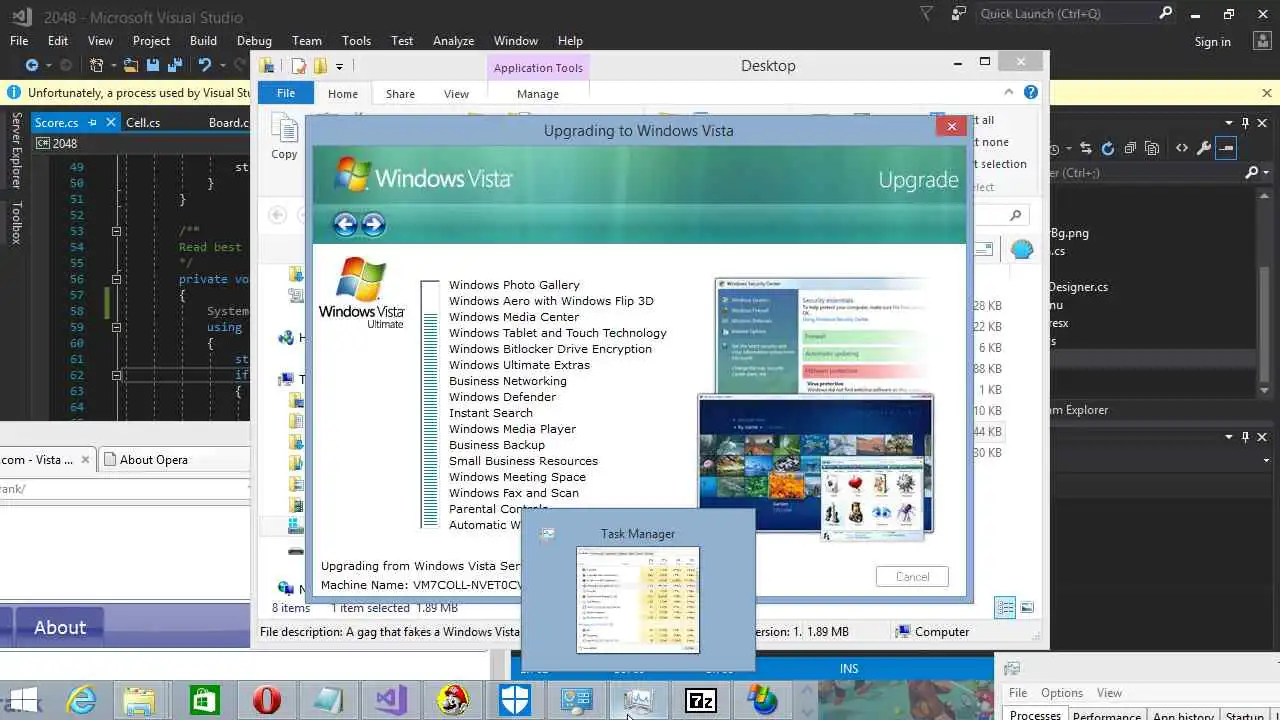Click the feedback icon beside Quick Launch

coord(960,14)
